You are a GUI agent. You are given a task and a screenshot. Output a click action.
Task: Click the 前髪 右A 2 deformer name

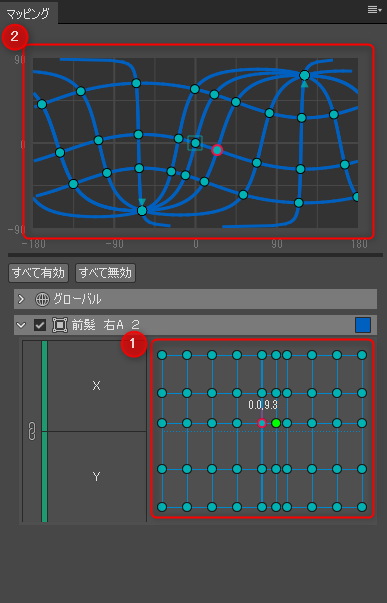pyautogui.click(x=105, y=325)
